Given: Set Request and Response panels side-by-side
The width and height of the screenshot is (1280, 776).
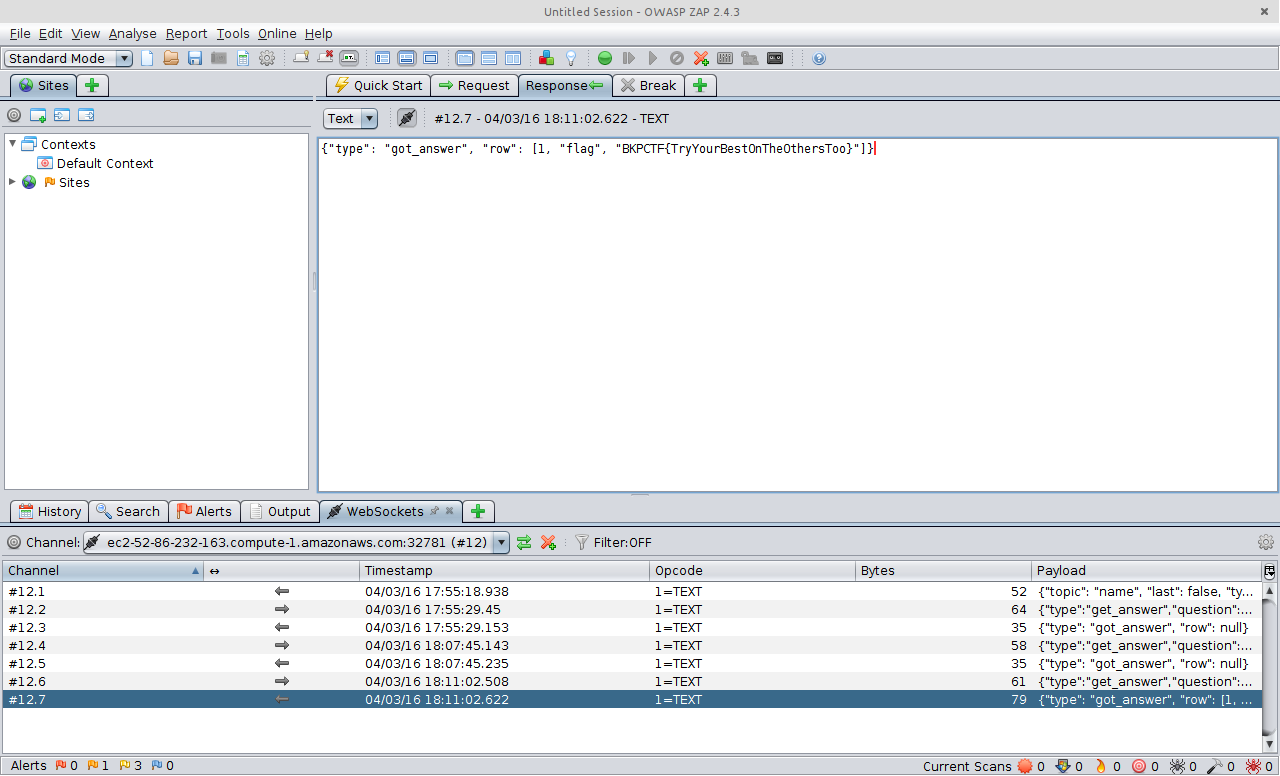Looking at the screenshot, I should [513, 58].
